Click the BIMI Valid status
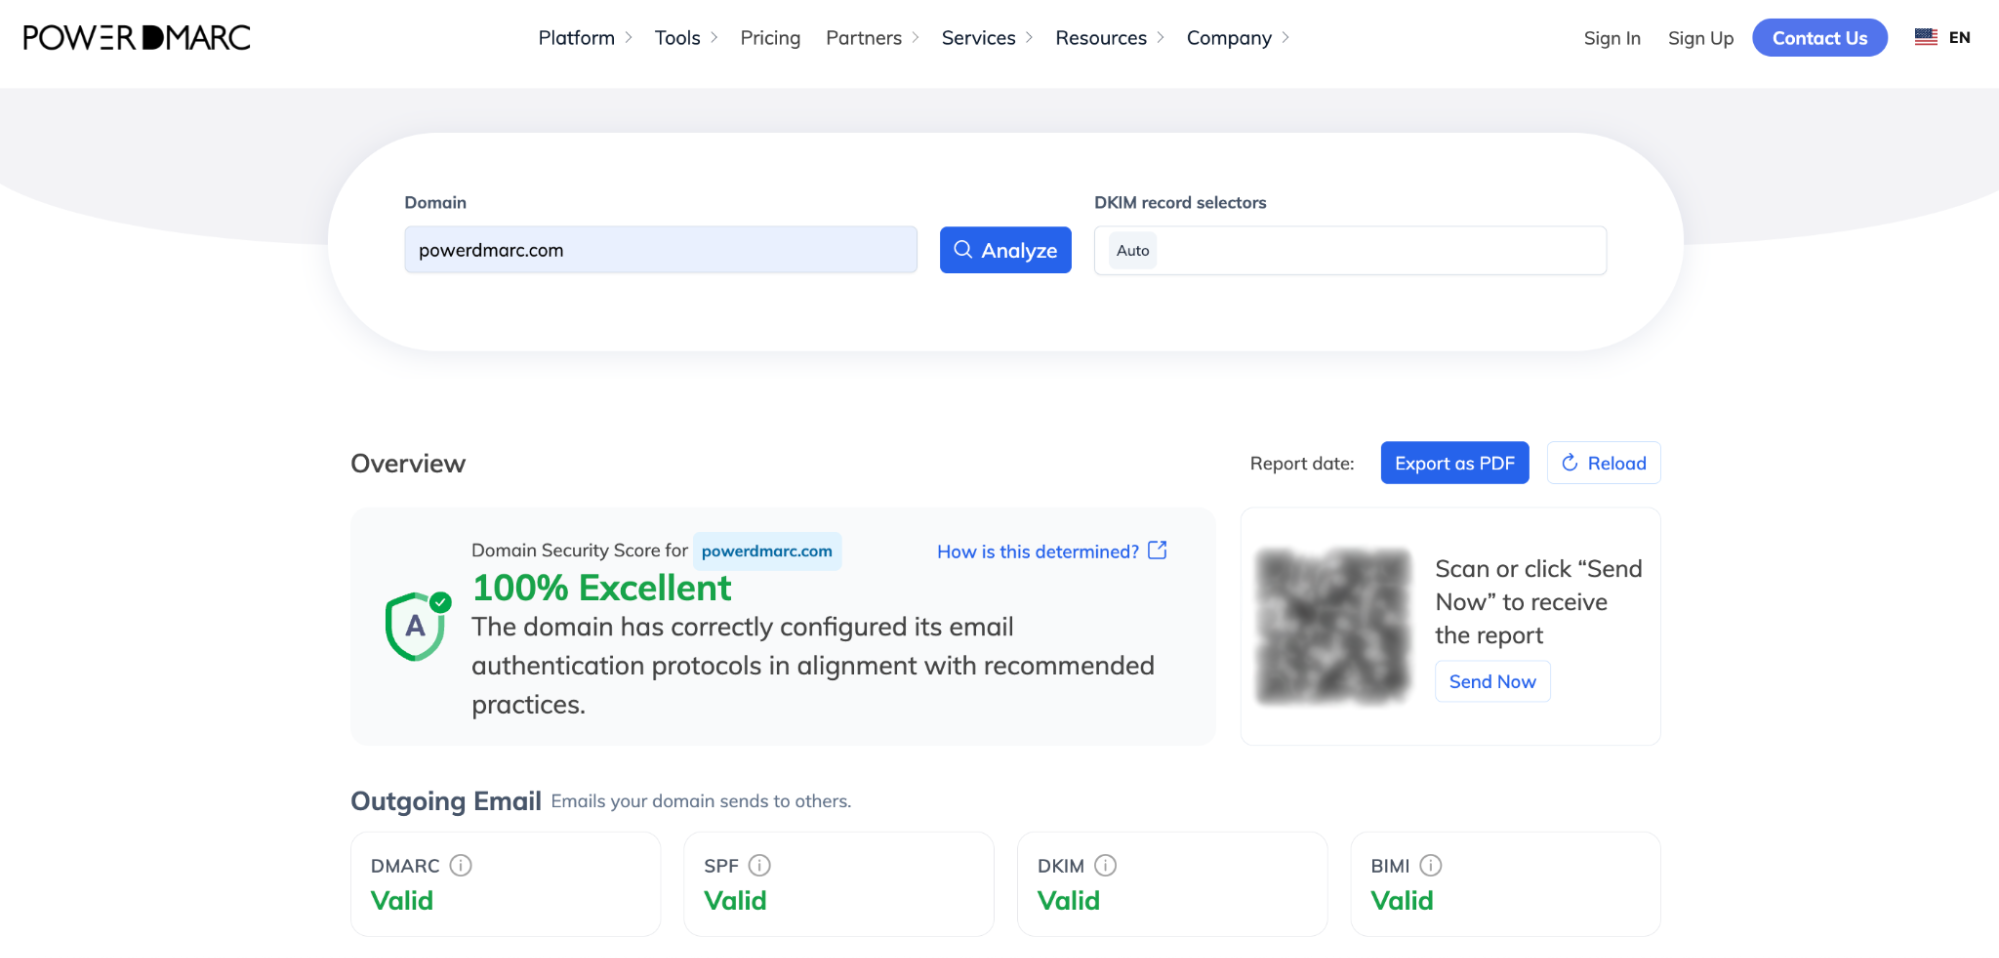The width and height of the screenshot is (1999, 958). point(1402,901)
